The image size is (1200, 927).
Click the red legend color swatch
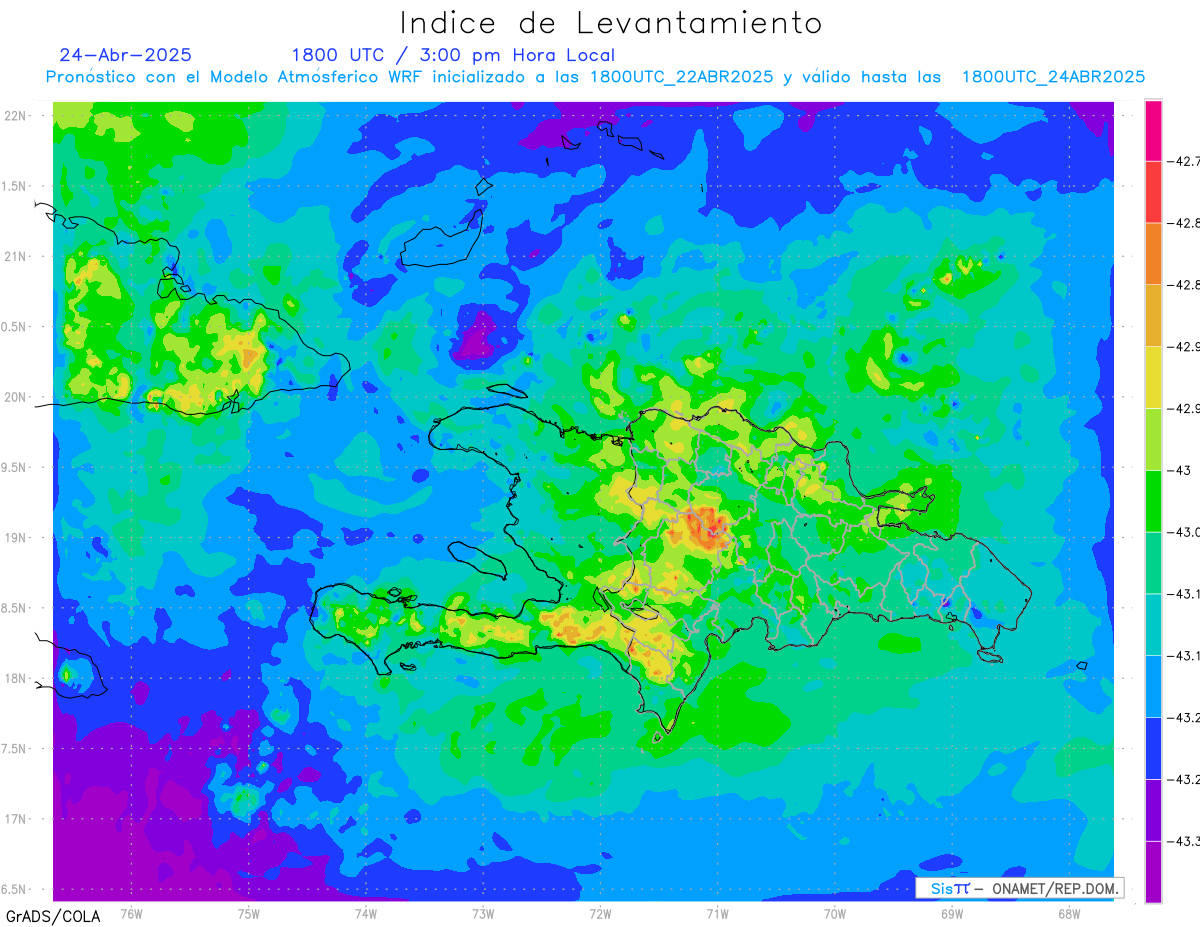point(1153,192)
